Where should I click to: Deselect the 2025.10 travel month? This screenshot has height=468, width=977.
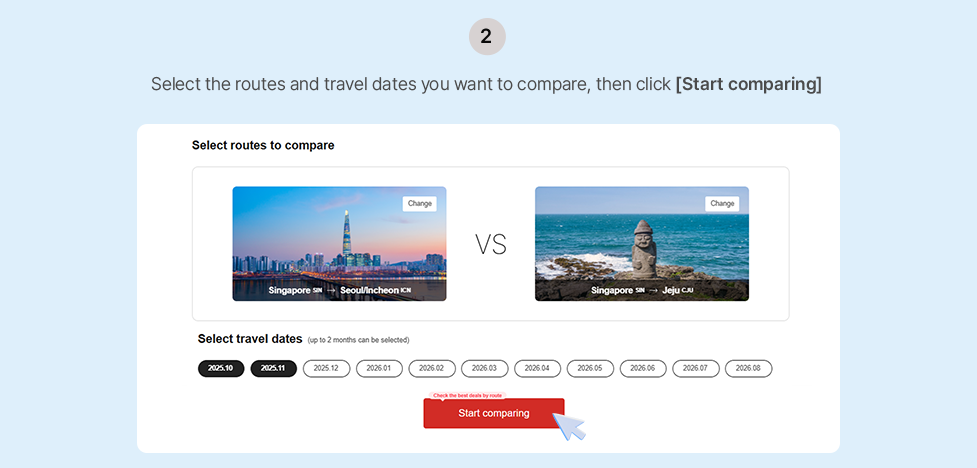coord(221,368)
